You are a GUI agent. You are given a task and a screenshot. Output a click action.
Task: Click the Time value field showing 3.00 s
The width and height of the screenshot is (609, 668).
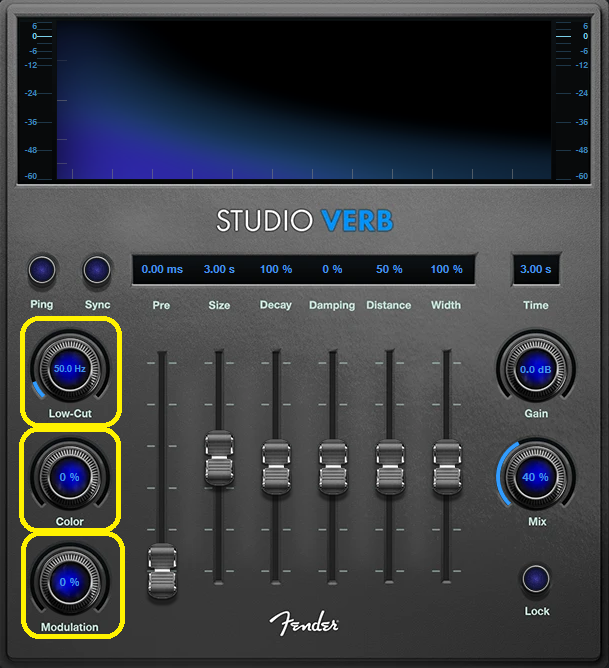pyautogui.click(x=536, y=269)
